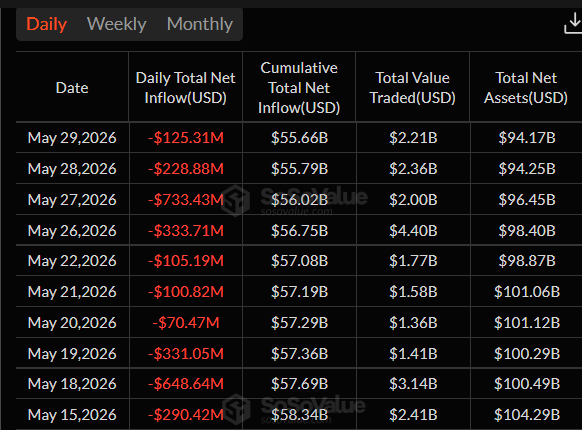Viewport: 582px width, 430px height.
Task: Click the -$290.42M net inflow value
Action: pos(186,415)
